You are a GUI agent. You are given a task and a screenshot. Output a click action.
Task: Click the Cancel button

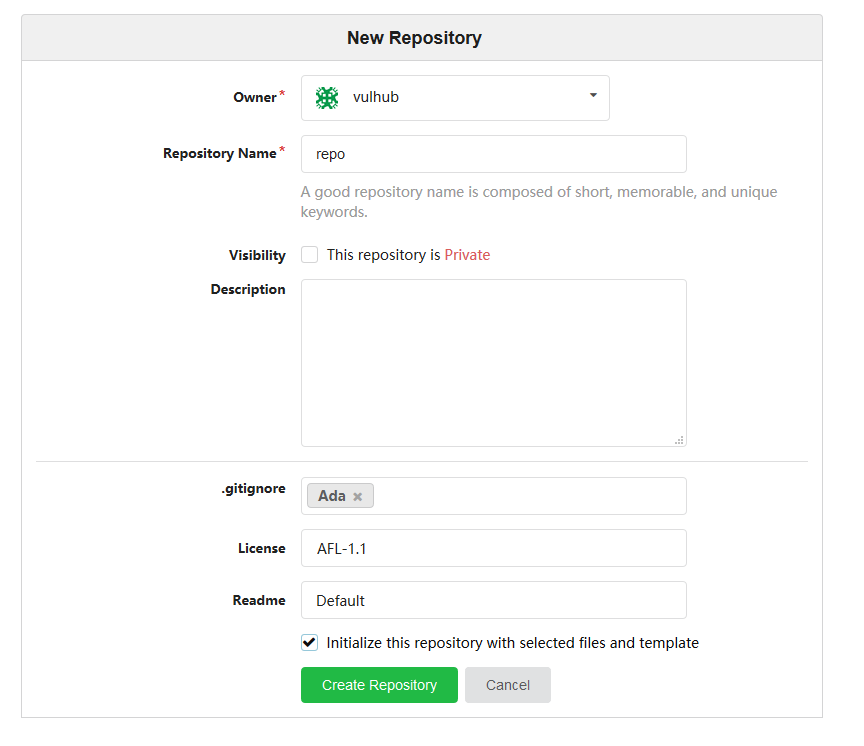(507, 685)
